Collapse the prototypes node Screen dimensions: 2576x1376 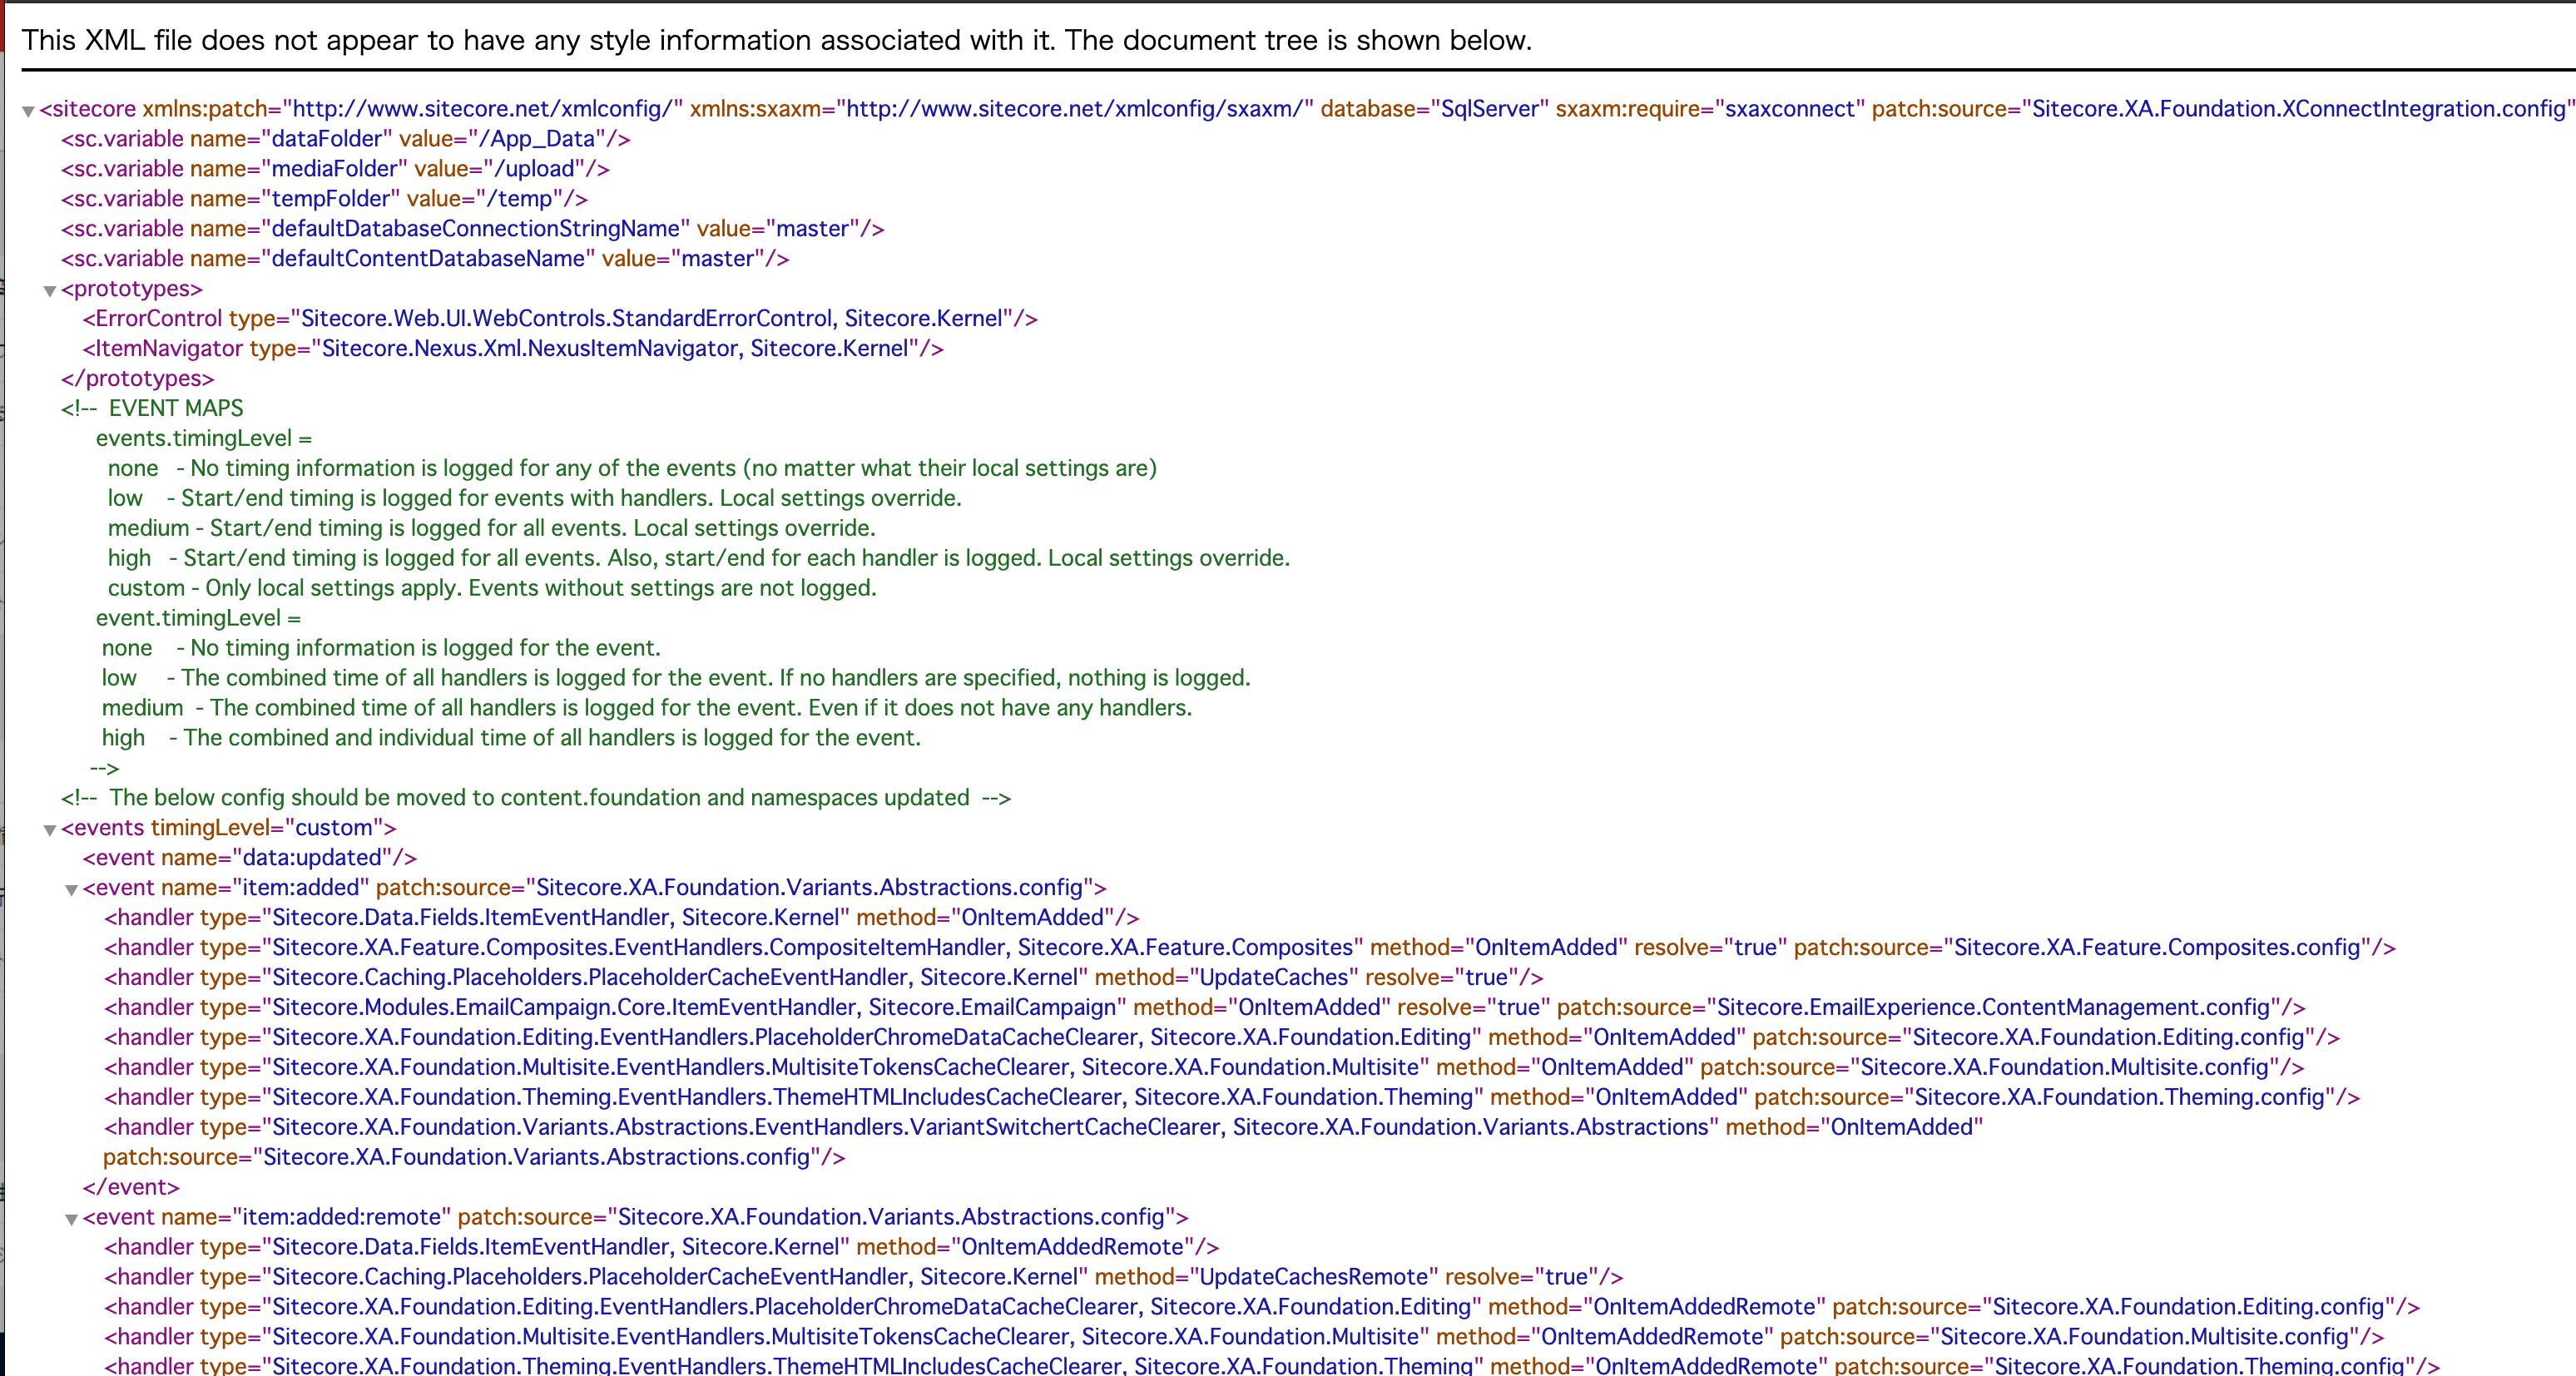click(49, 291)
